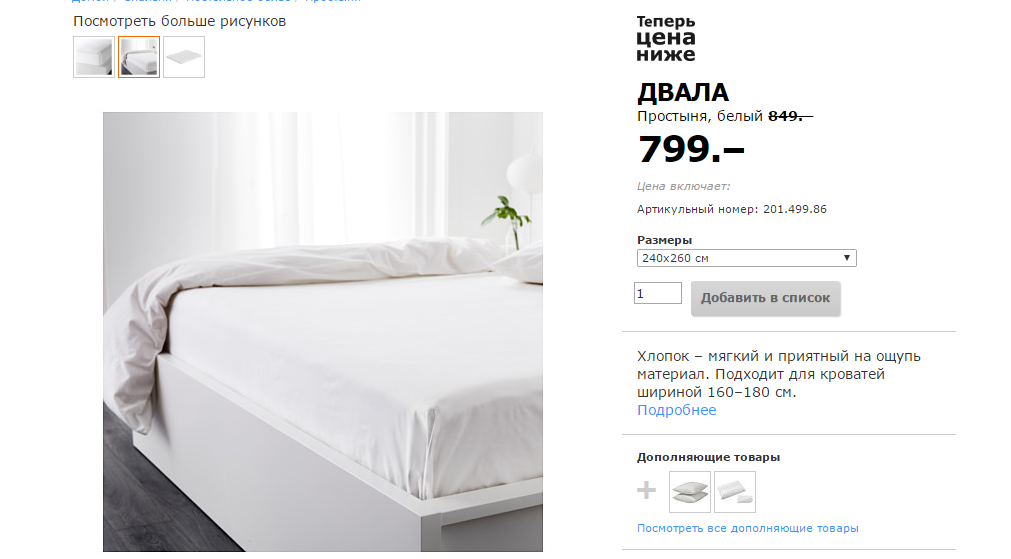The width and height of the screenshot is (1011, 559).
Task: Expand the 240x260 см size dropdown
Action: (x=747, y=258)
